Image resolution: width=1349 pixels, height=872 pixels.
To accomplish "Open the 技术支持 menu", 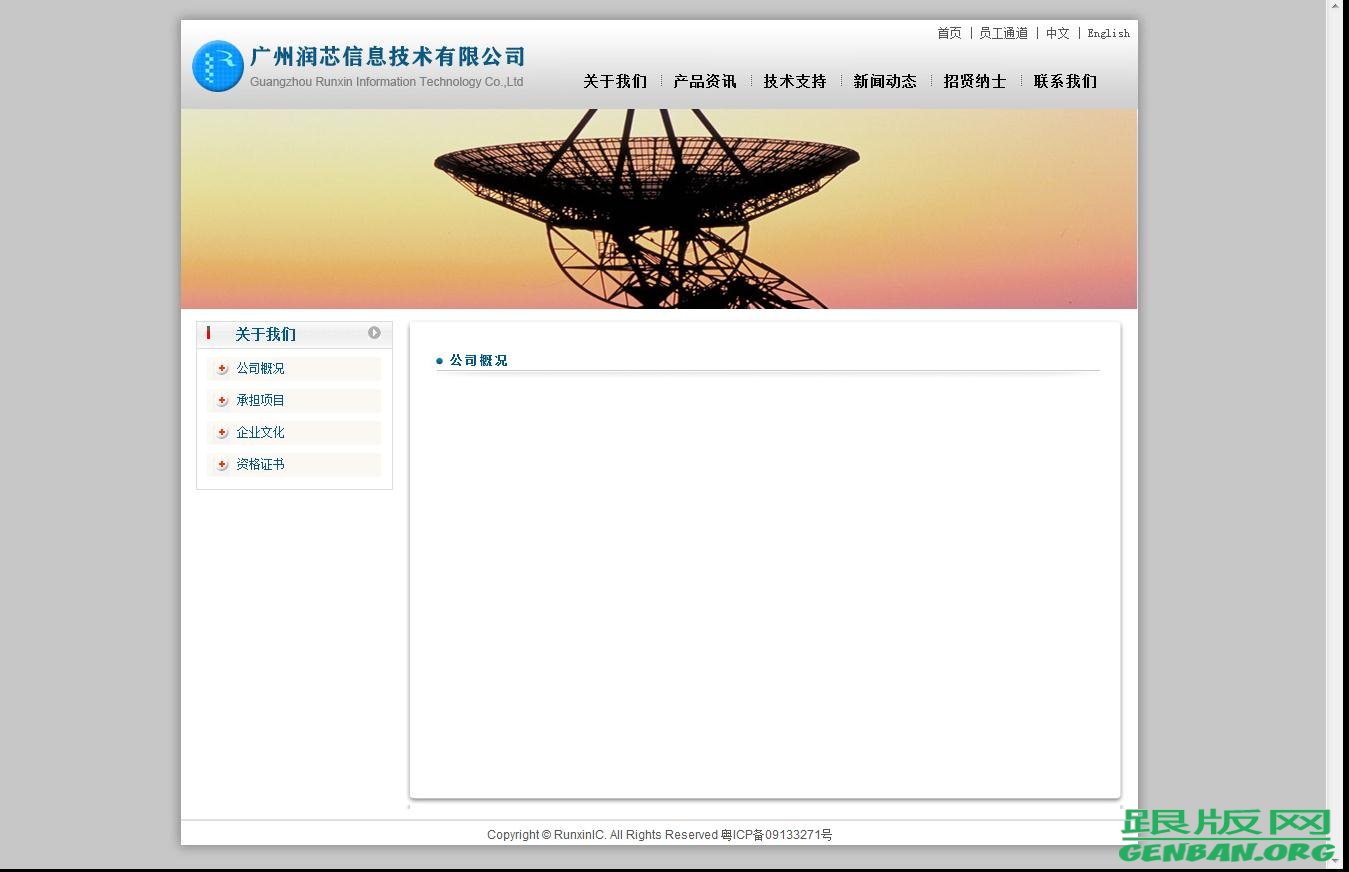I will pyautogui.click(x=794, y=82).
